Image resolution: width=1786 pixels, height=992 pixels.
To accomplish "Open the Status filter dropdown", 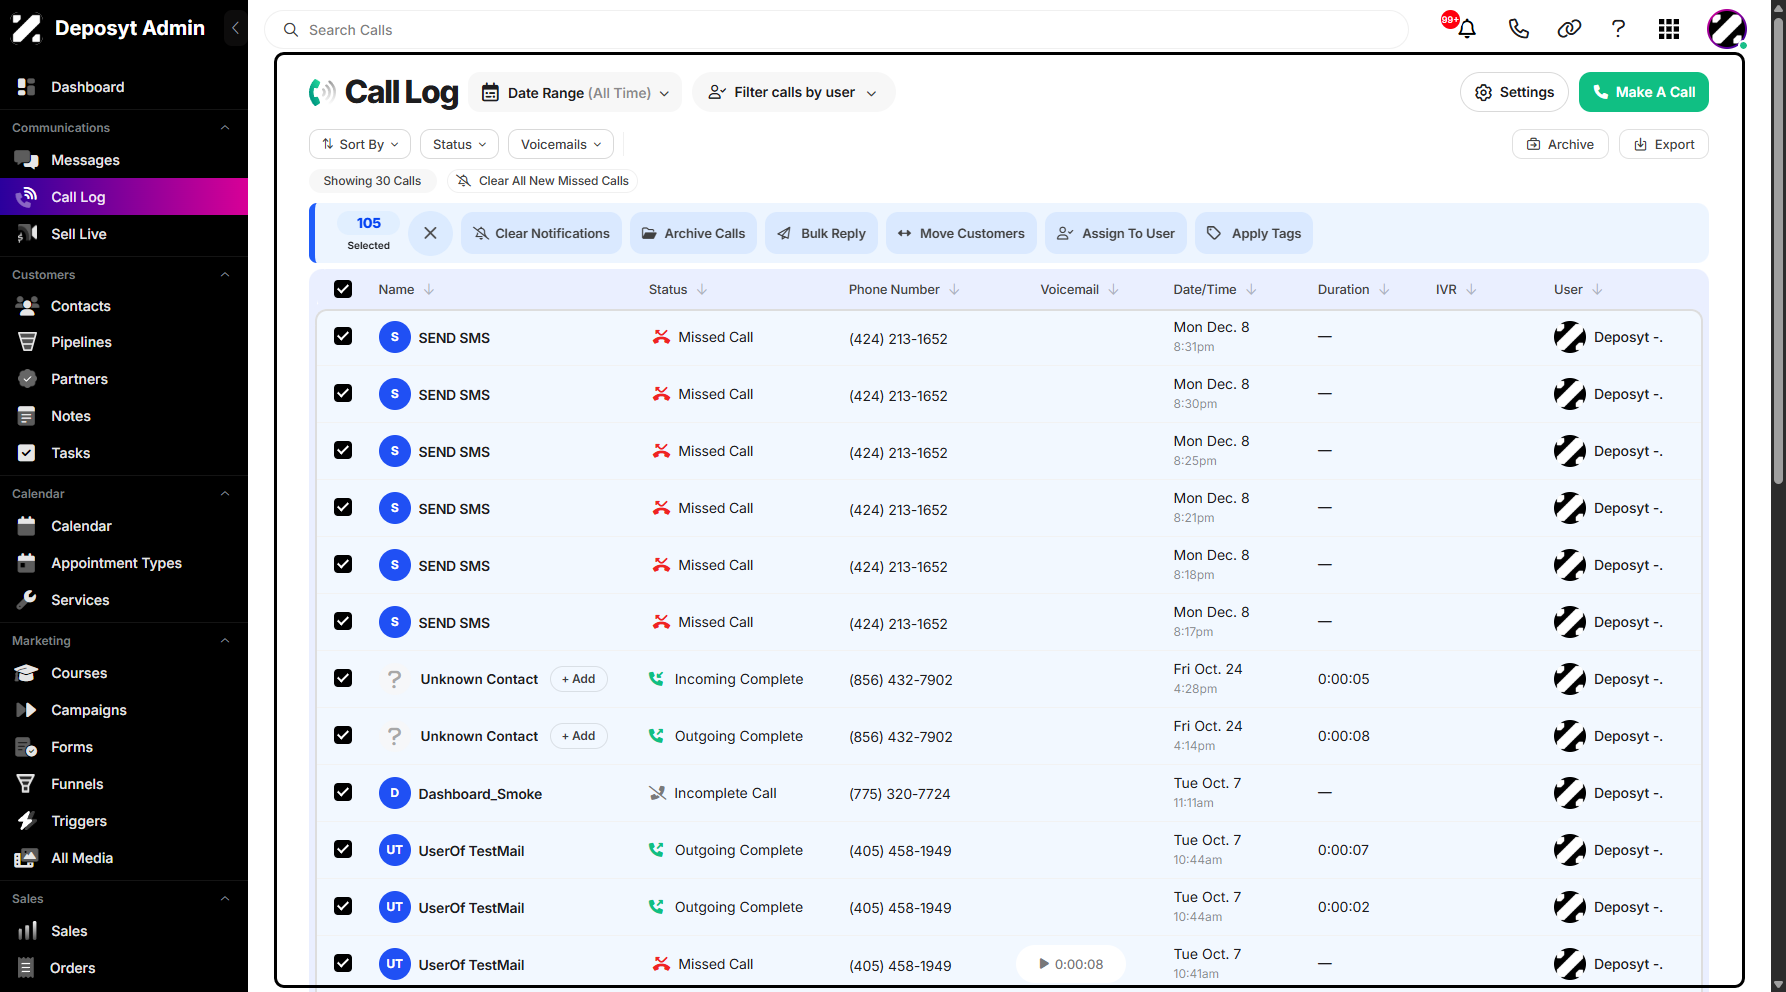I will 459,144.
